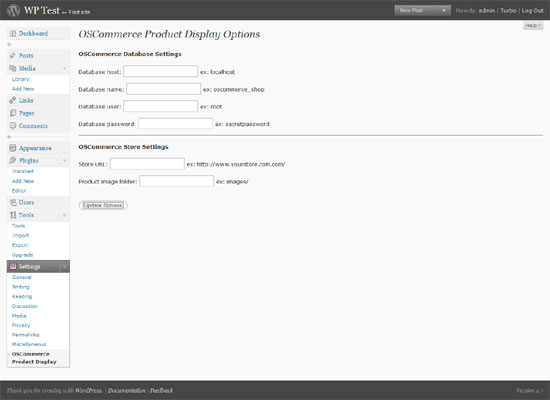Click the WordPress footer link
The height and width of the screenshot is (400, 550).
[x=88, y=391]
